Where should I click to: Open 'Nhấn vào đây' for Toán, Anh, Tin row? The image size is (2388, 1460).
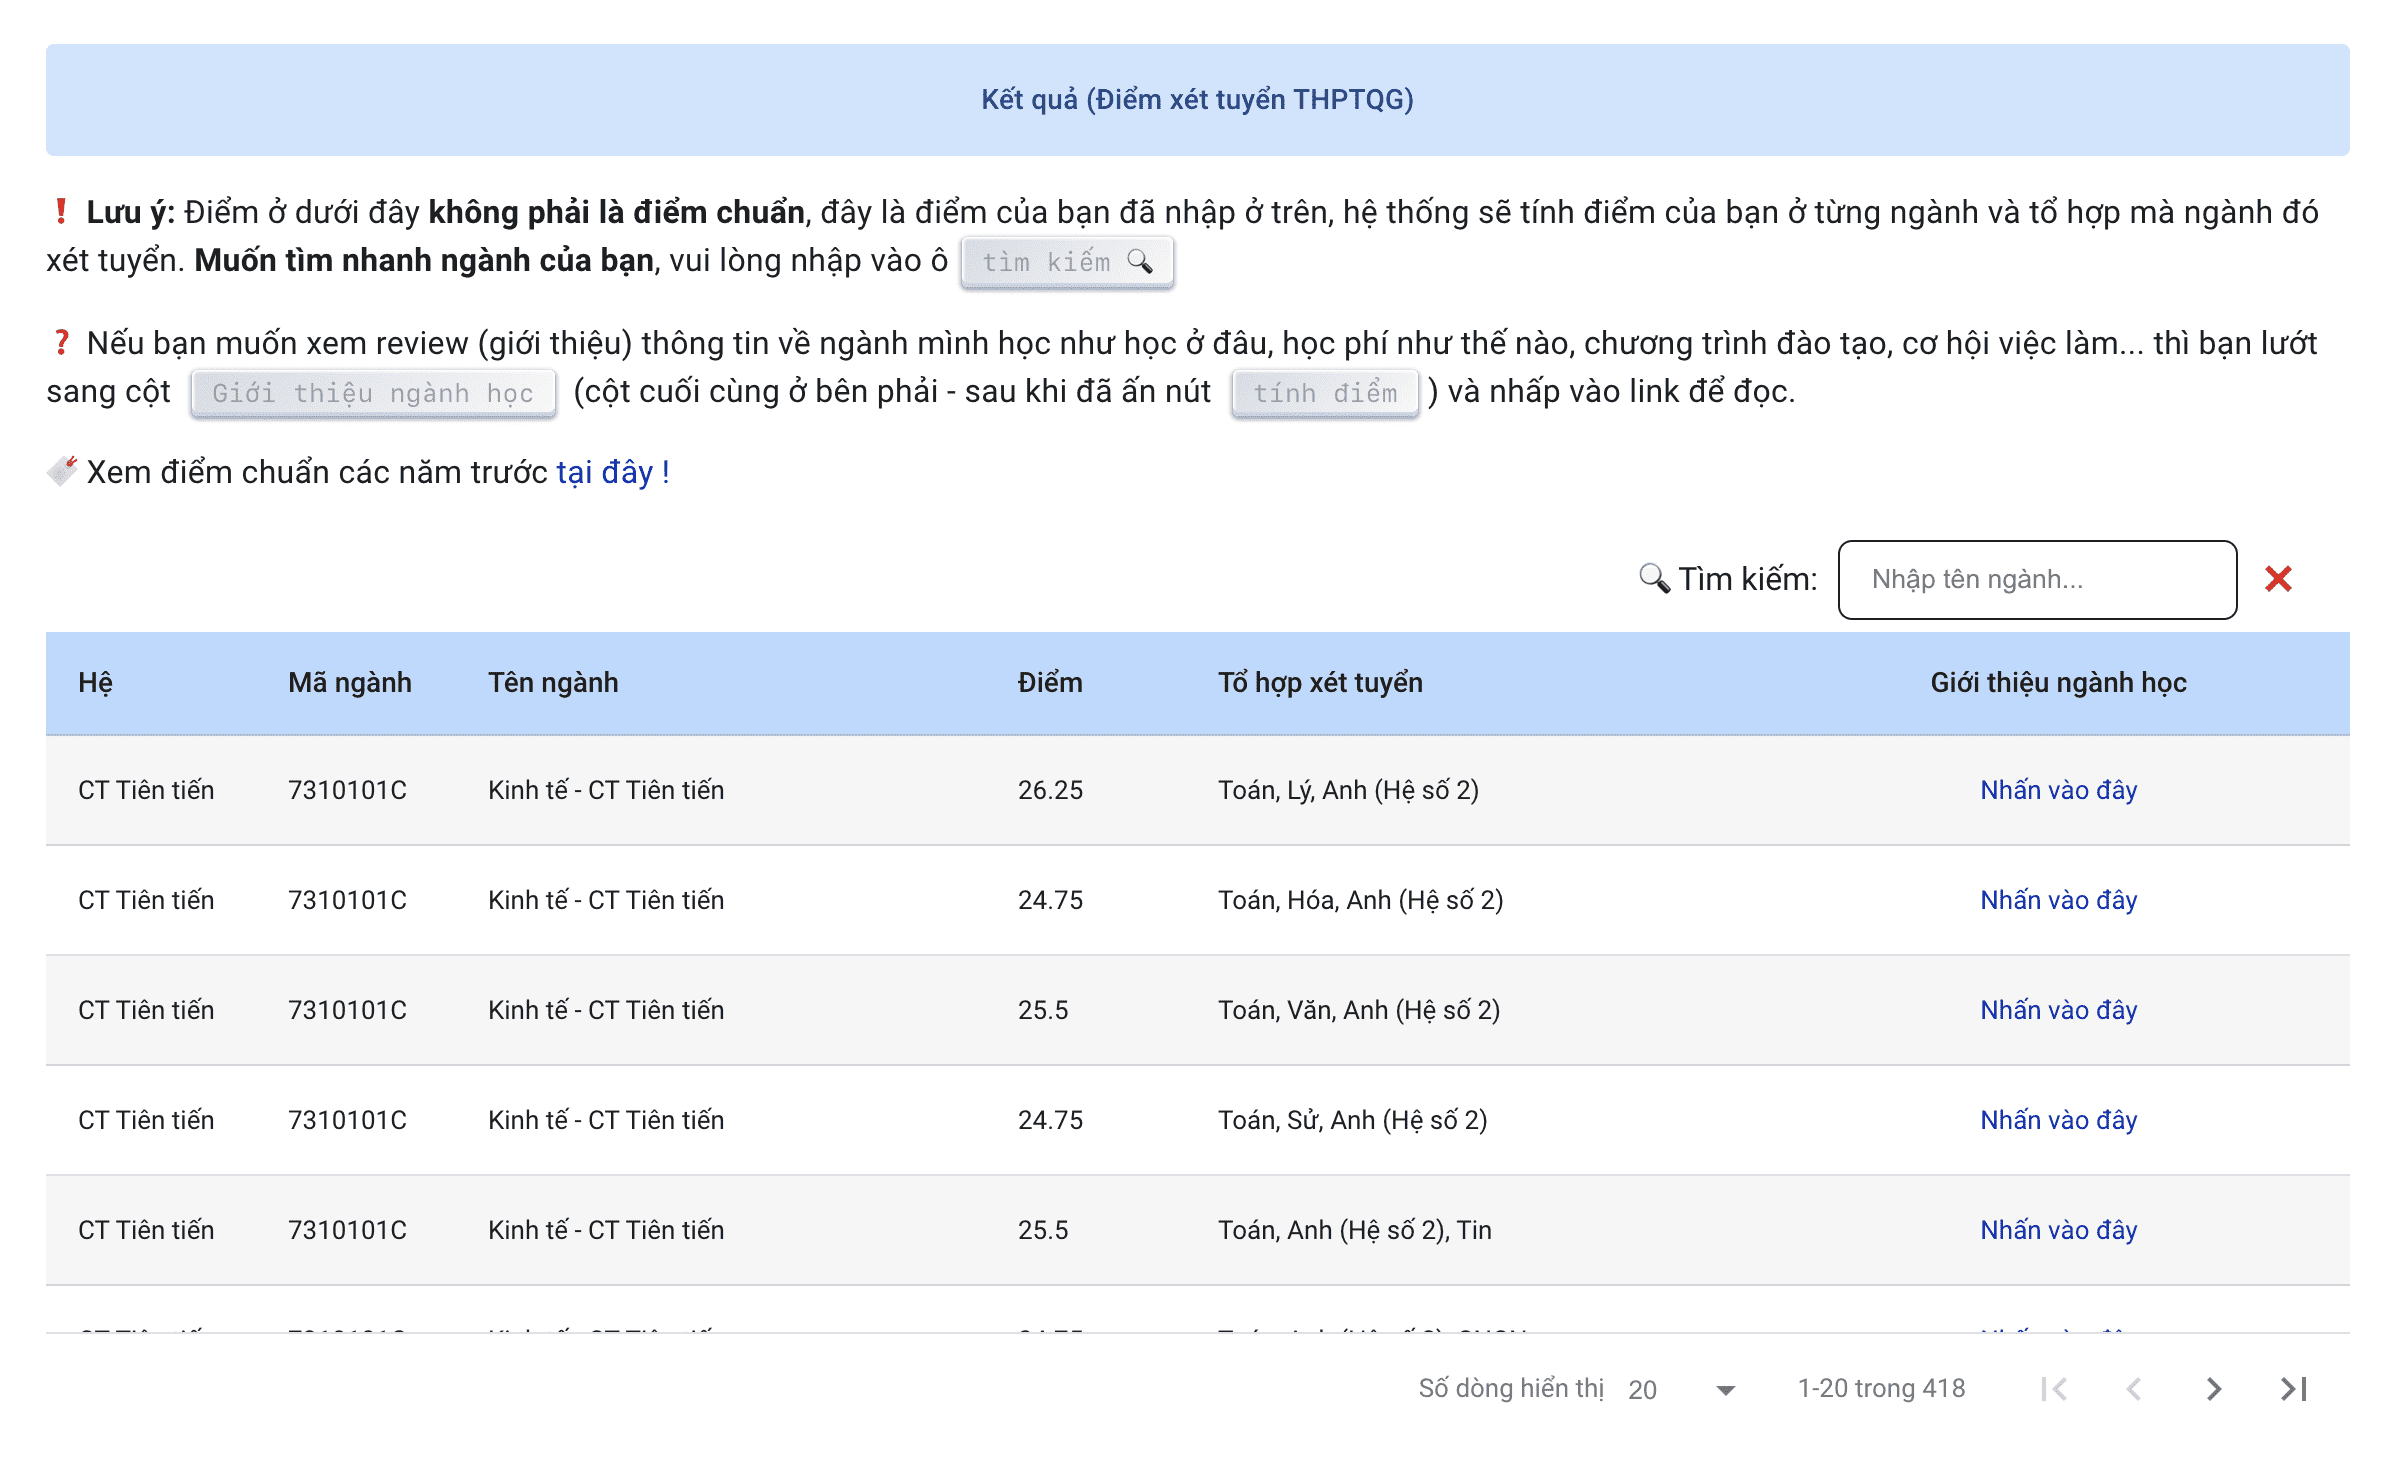2058,1230
